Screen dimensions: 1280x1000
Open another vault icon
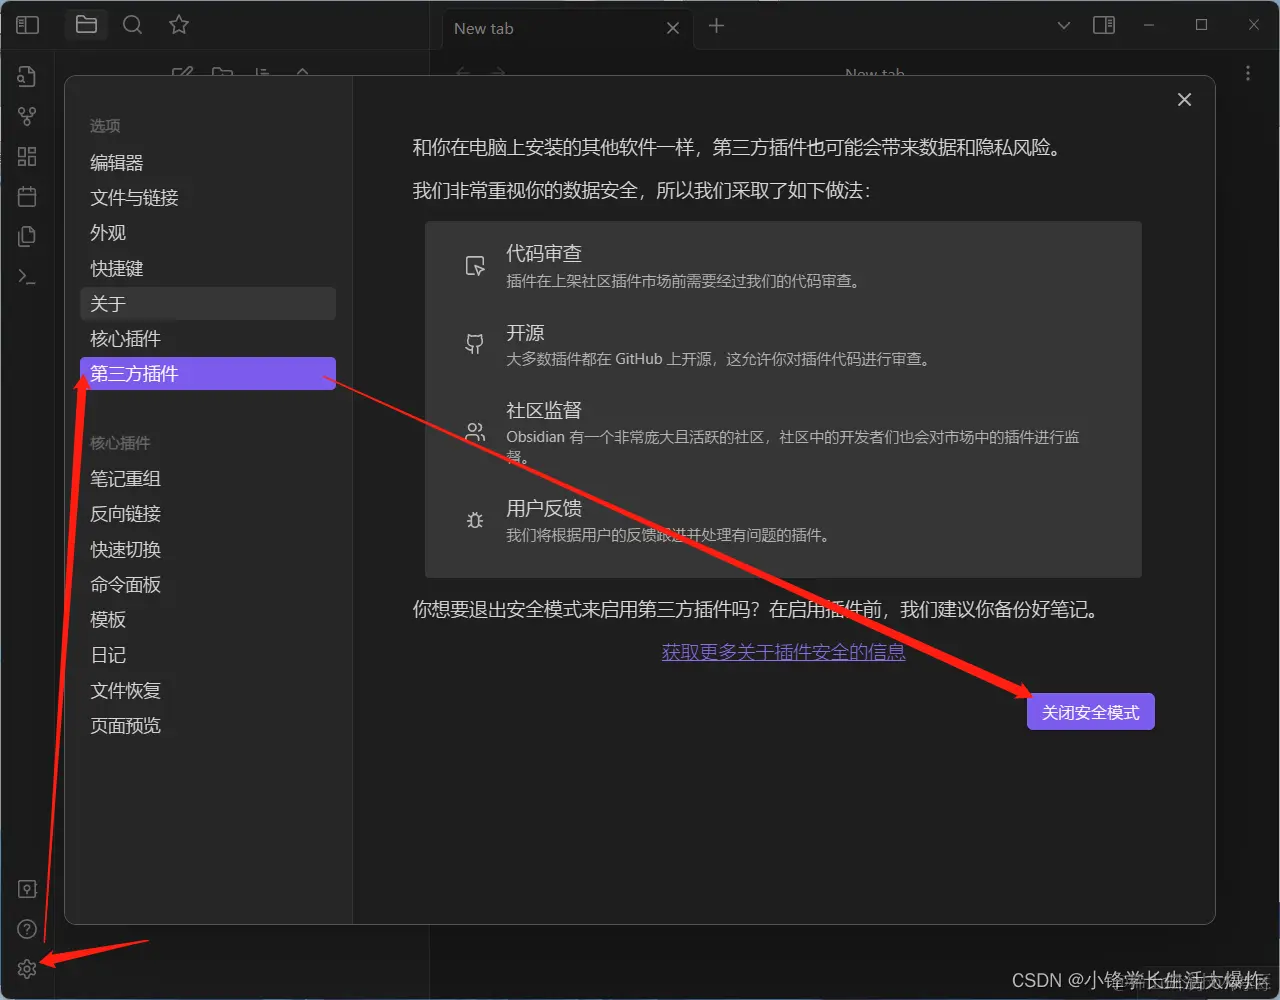(x=27, y=889)
